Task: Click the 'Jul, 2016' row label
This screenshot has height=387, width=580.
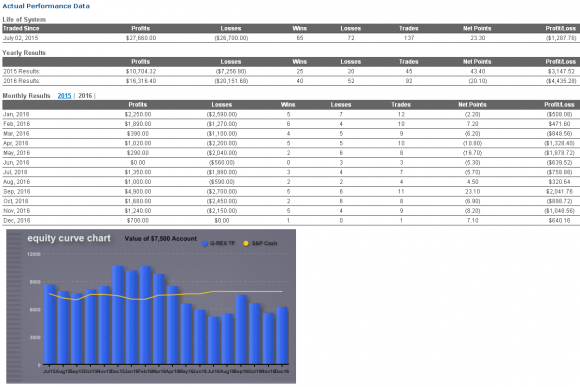Action: click(15, 172)
